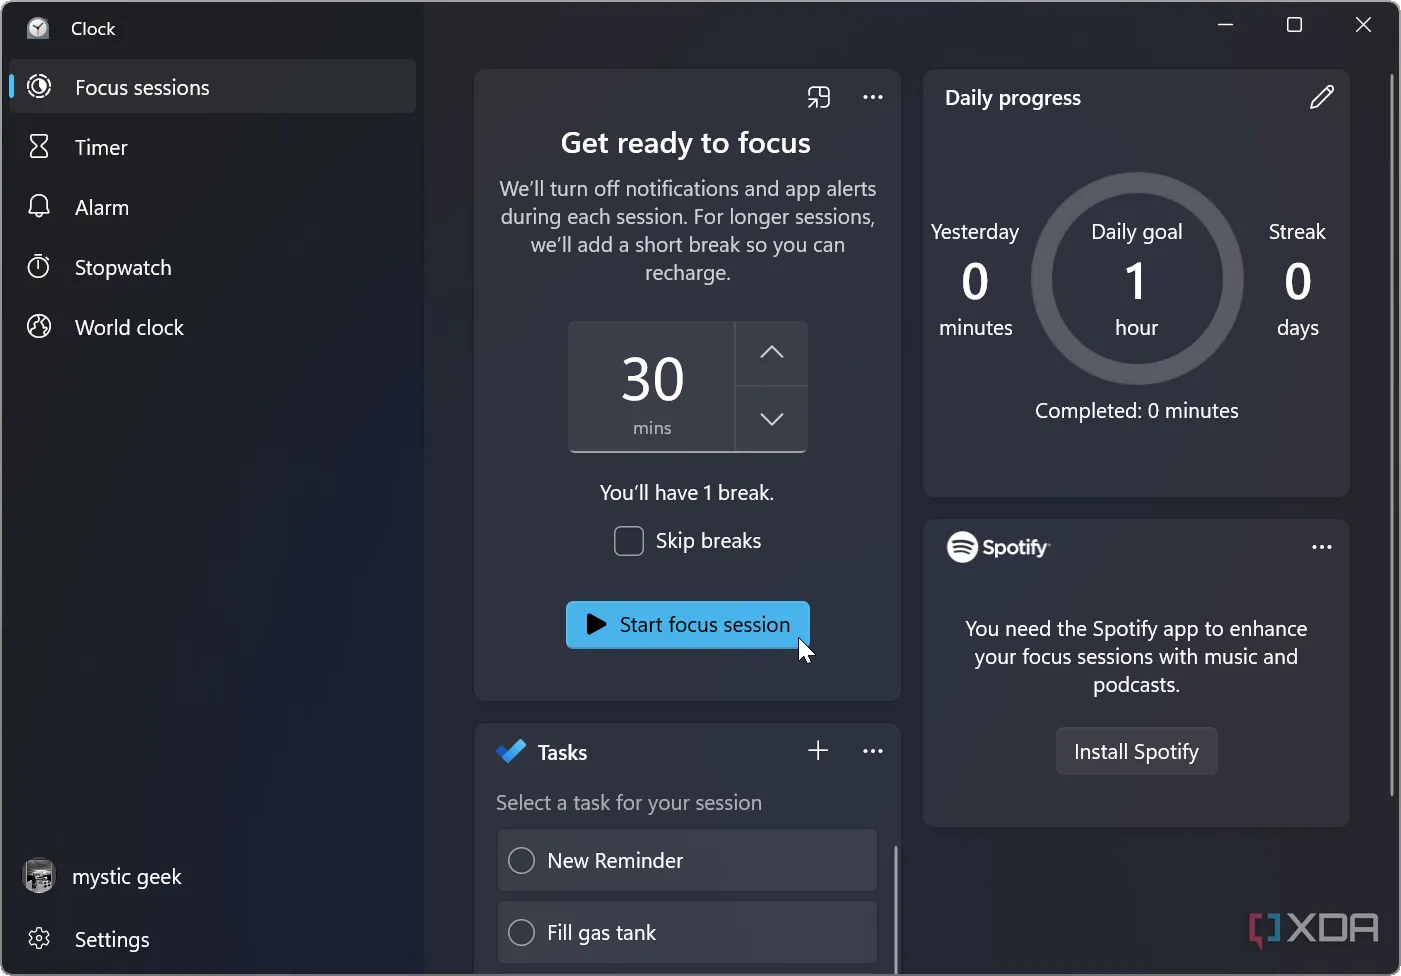Decrease focus minutes with the down chevron
The image size is (1401, 976).
(x=771, y=419)
